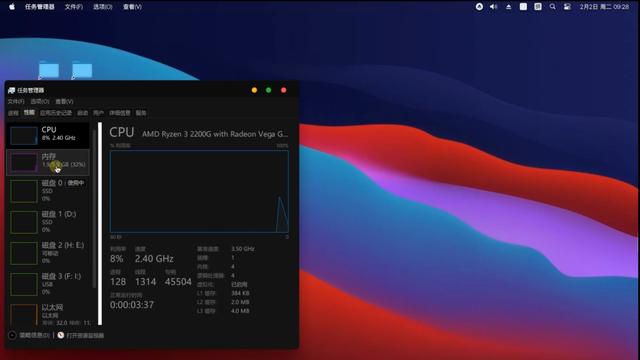Click the sidebar vertical scrollbar
Image resolution: width=640 pixels, height=360 pixels.
tap(94, 208)
